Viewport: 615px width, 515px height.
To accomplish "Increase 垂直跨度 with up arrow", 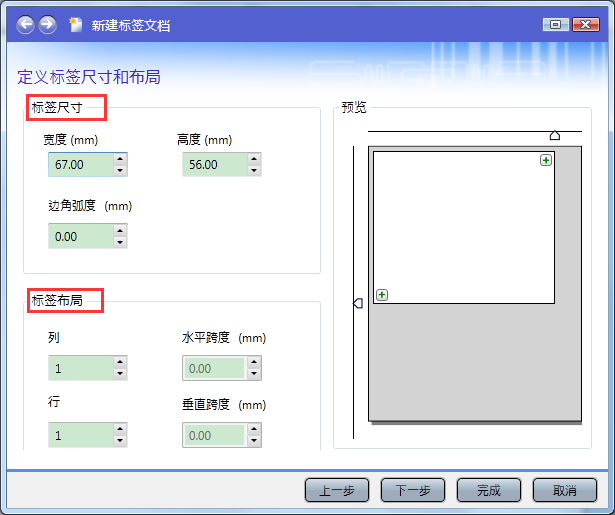I will coord(254,429).
